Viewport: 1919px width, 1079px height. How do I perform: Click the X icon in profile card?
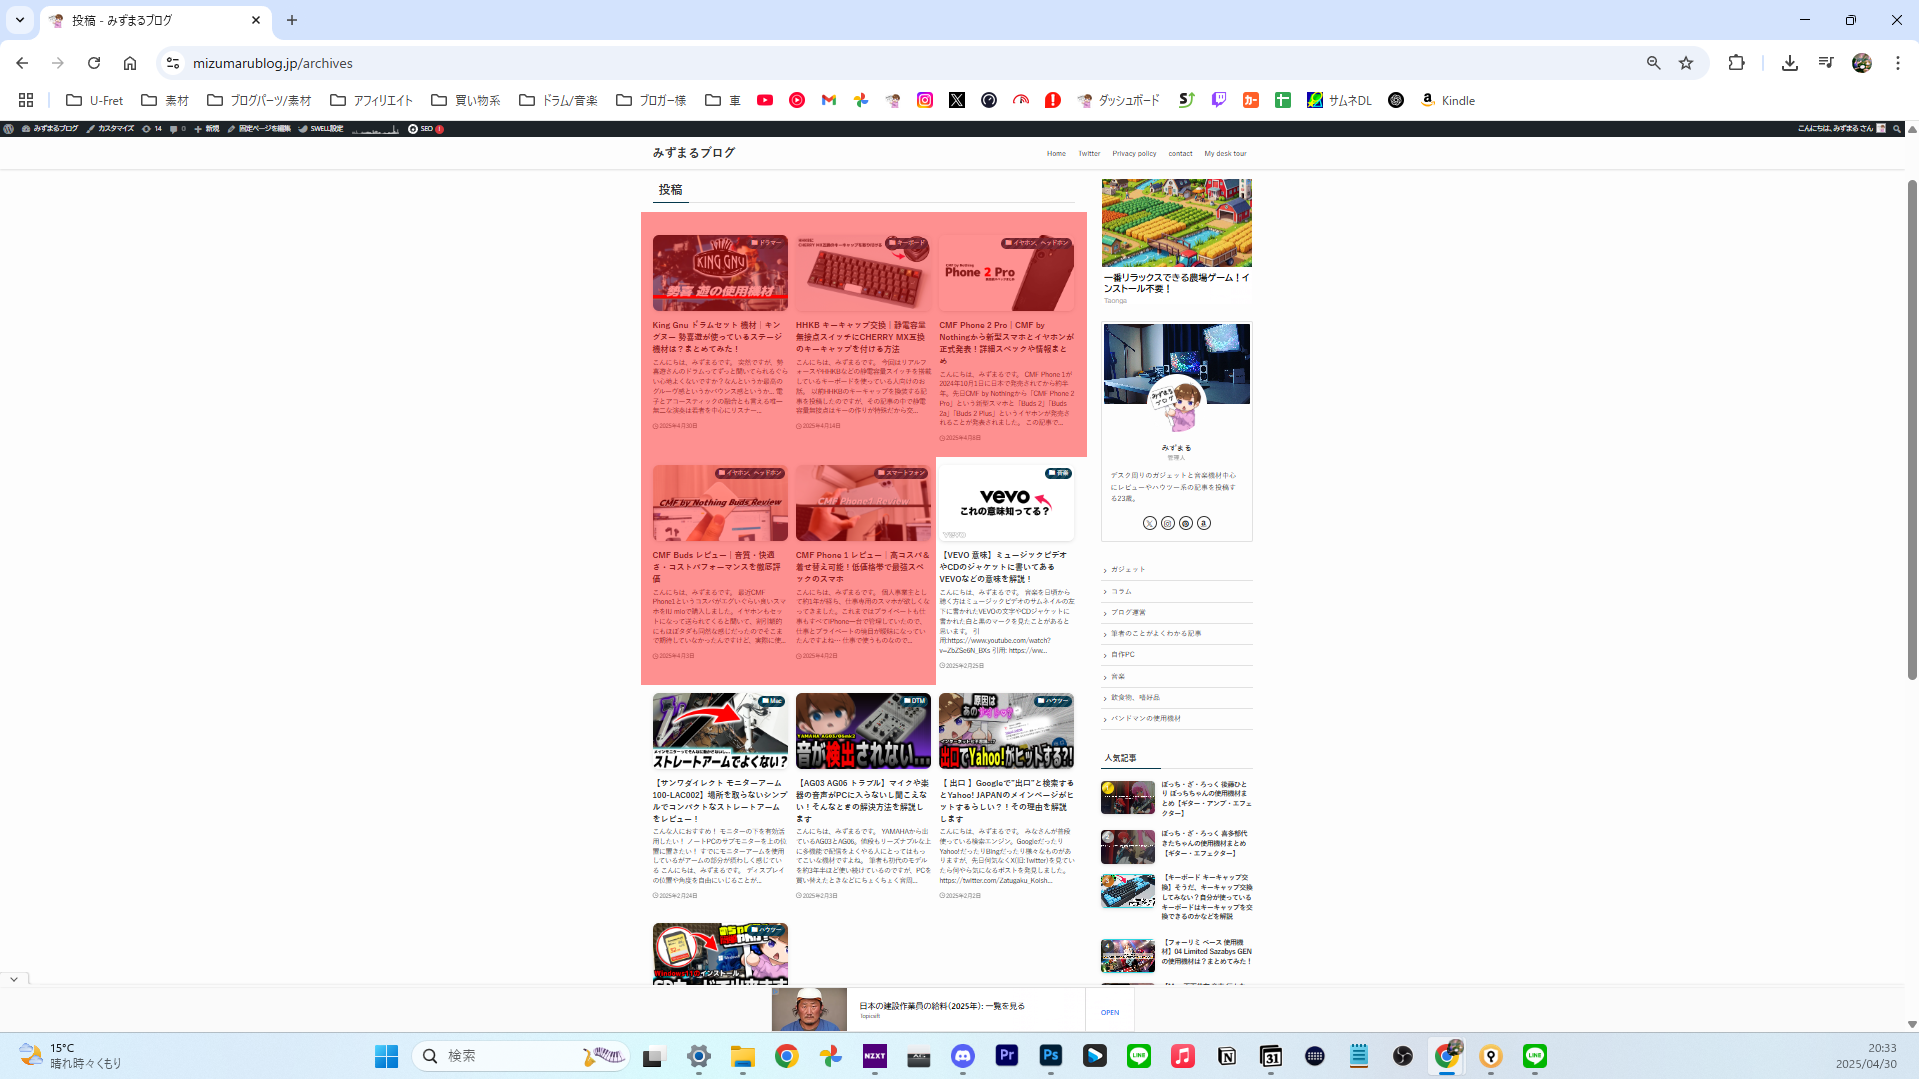tap(1150, 523)
